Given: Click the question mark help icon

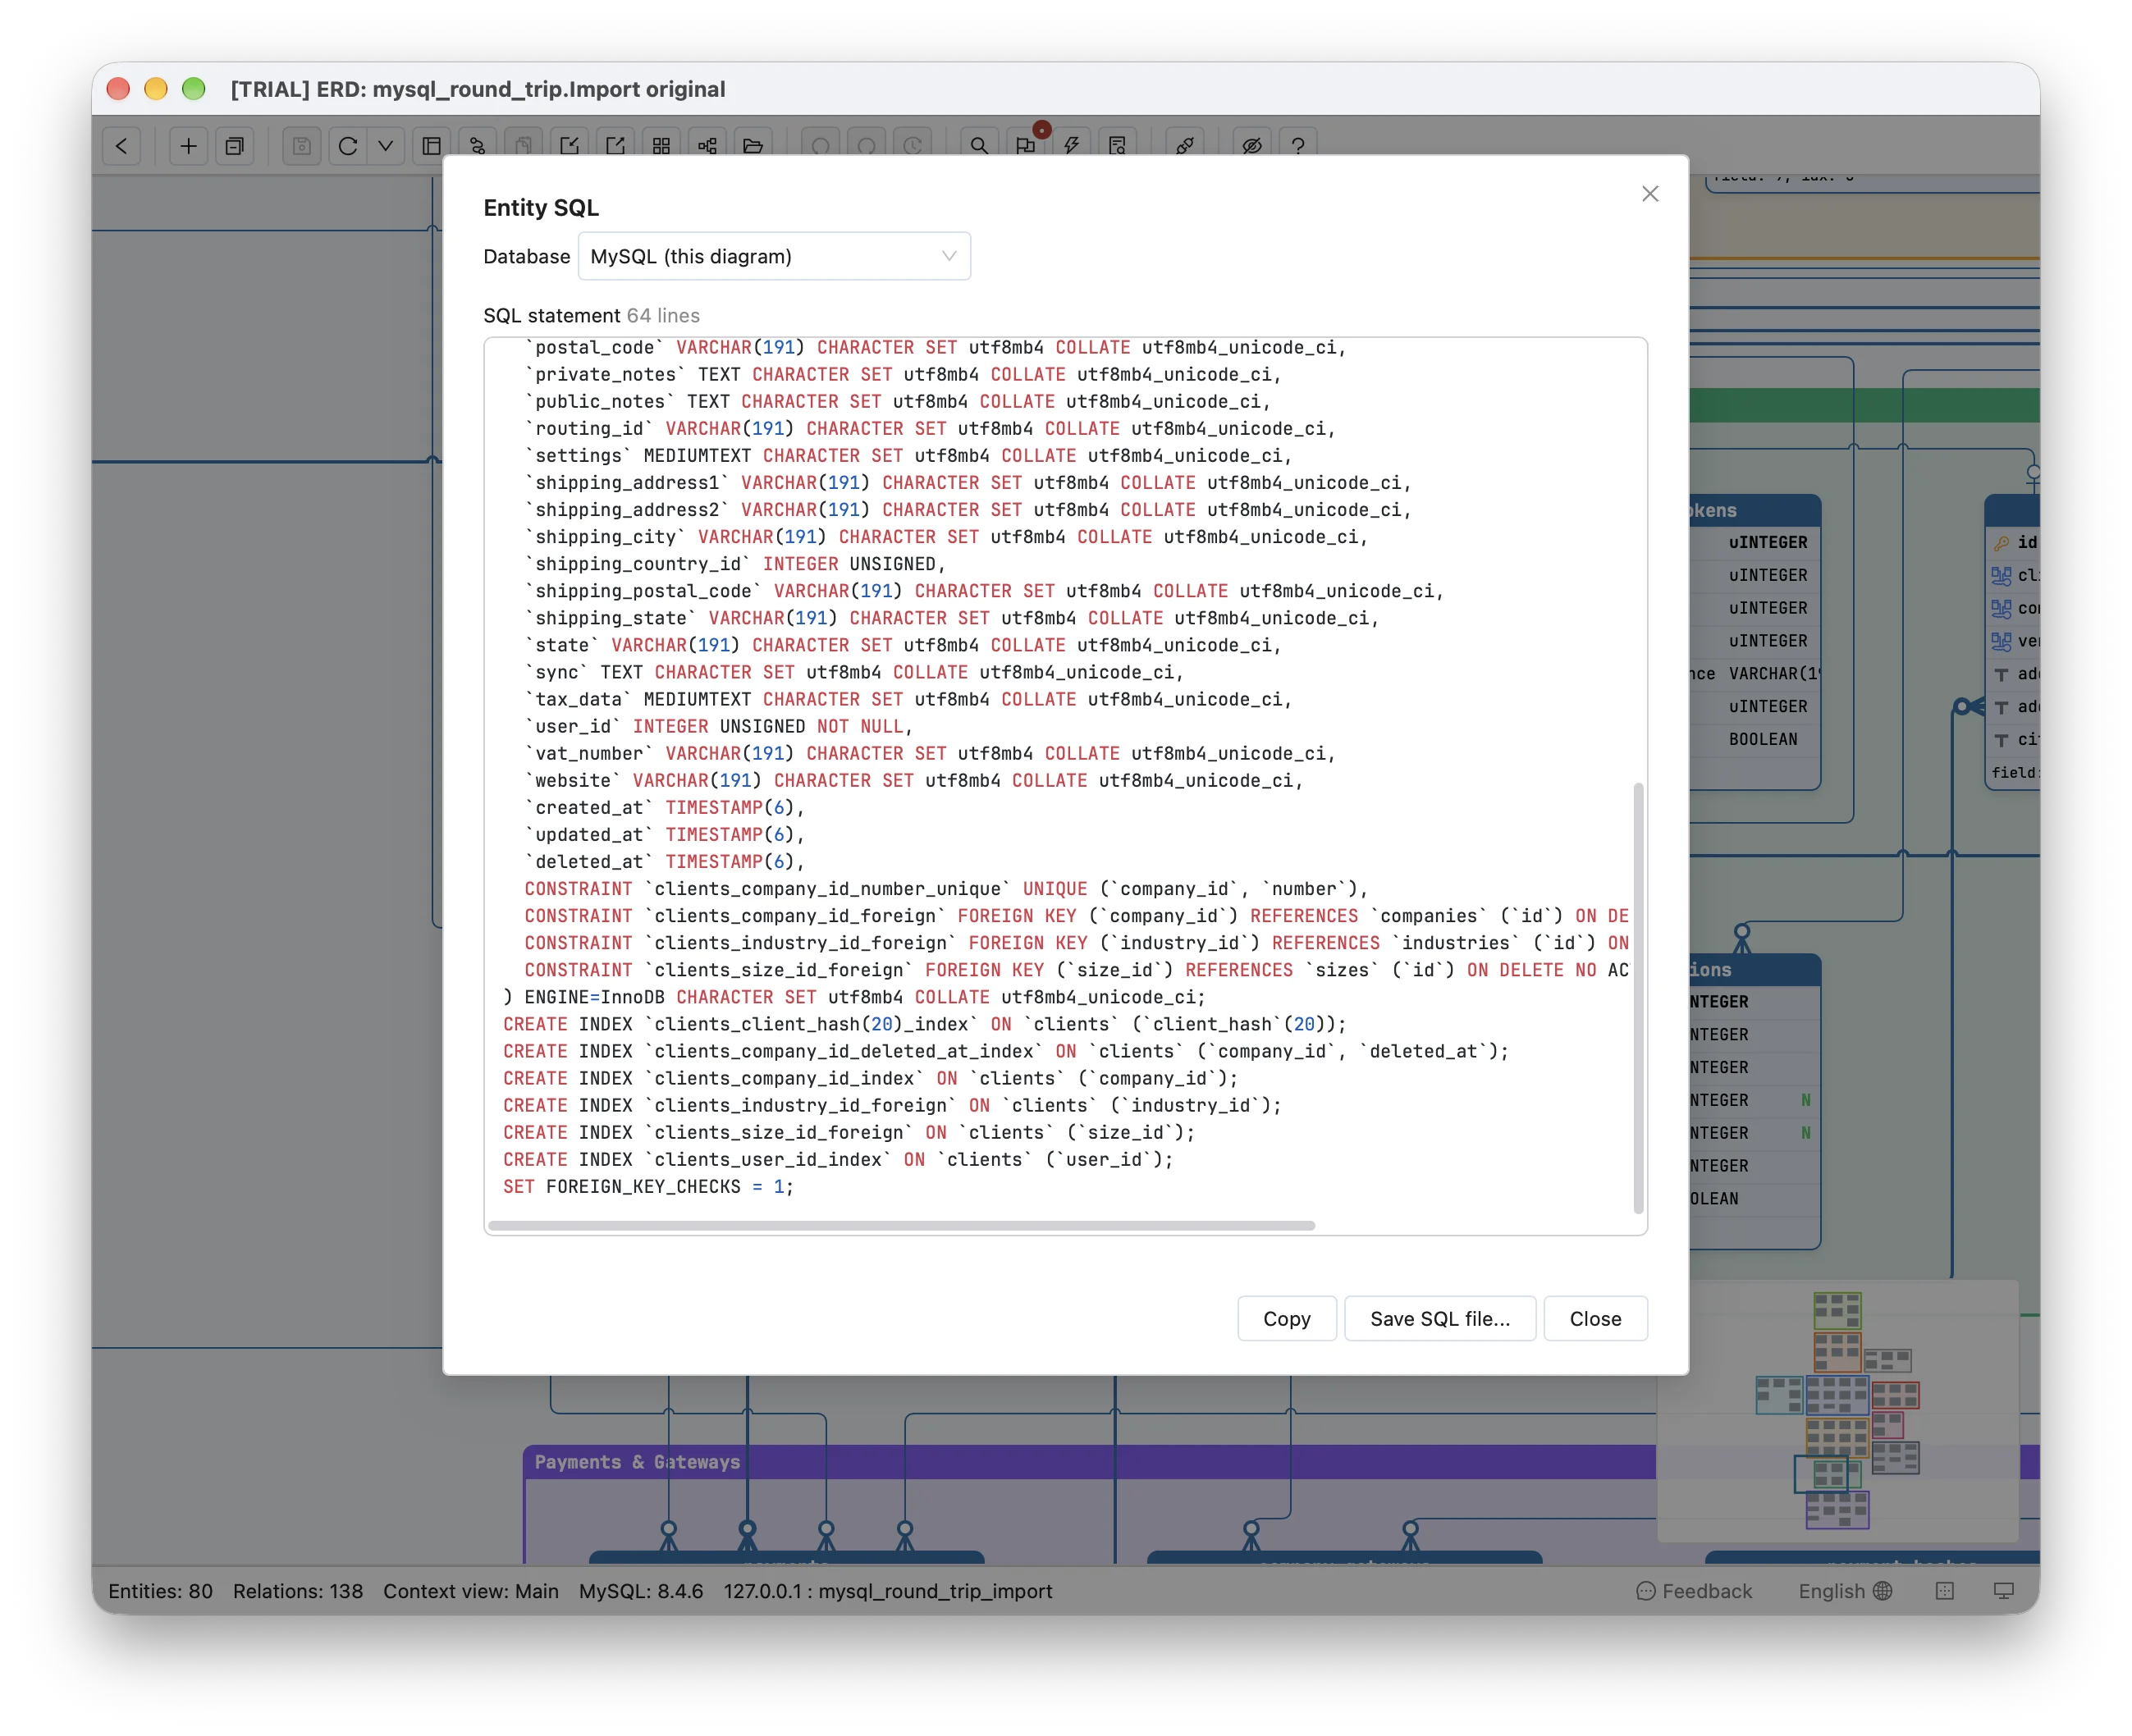Looking at the screenshot, I should pos(1298,146).
